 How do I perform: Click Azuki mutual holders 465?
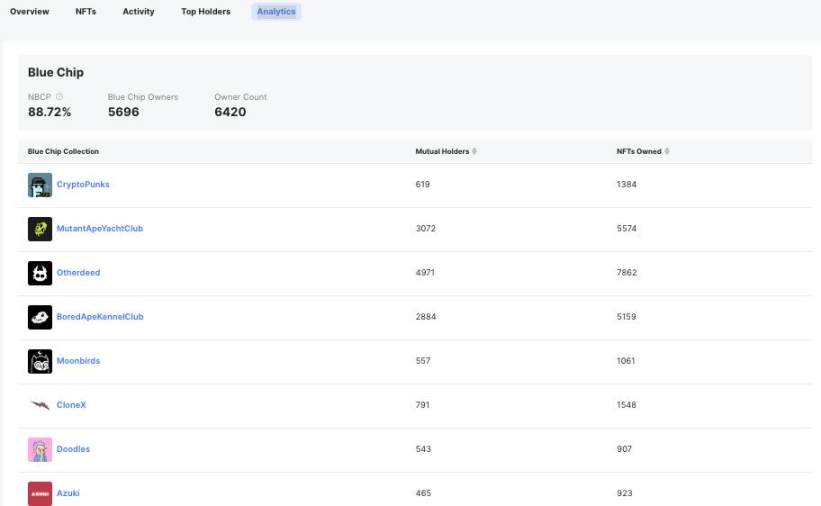[423, 493]
